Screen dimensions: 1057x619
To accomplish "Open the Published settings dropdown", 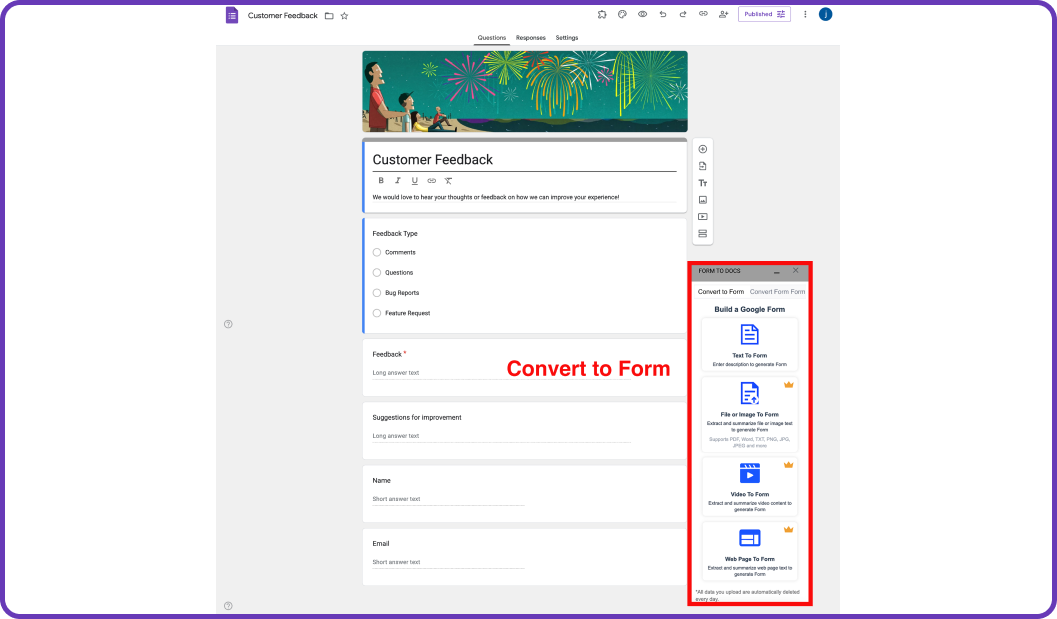I will pyautogui.click(x=783, y=14).
